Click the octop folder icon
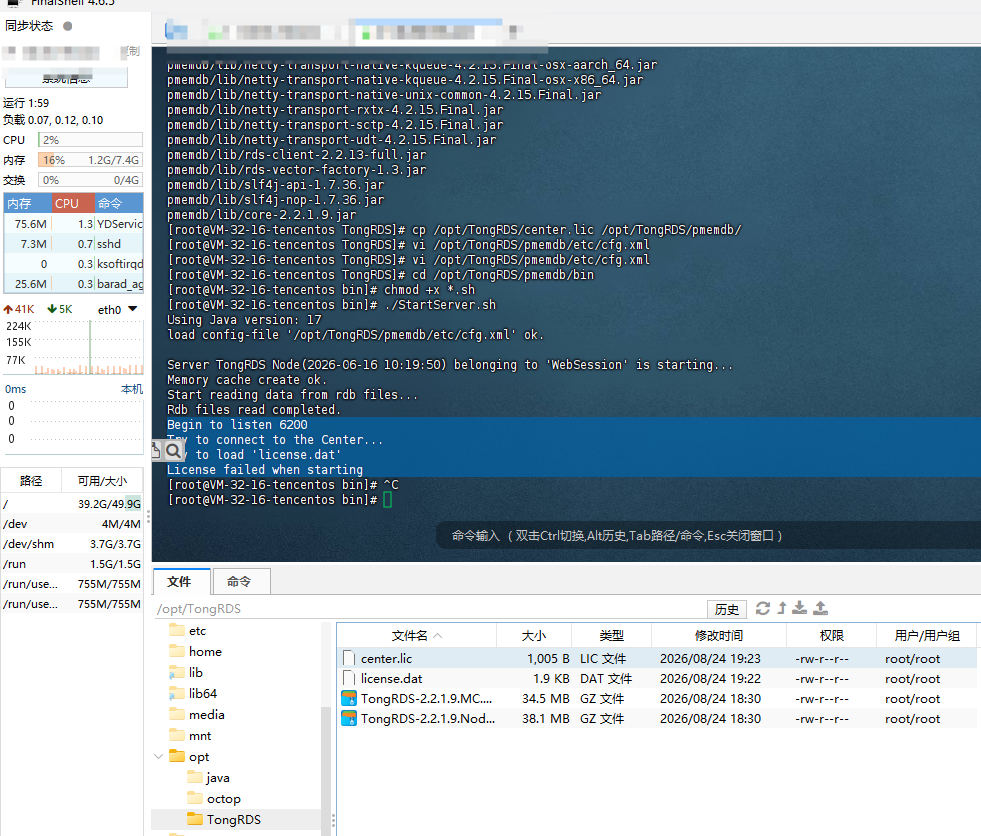Image resolution: width=981 pixels, height=836 pixels. pos(195,798)
